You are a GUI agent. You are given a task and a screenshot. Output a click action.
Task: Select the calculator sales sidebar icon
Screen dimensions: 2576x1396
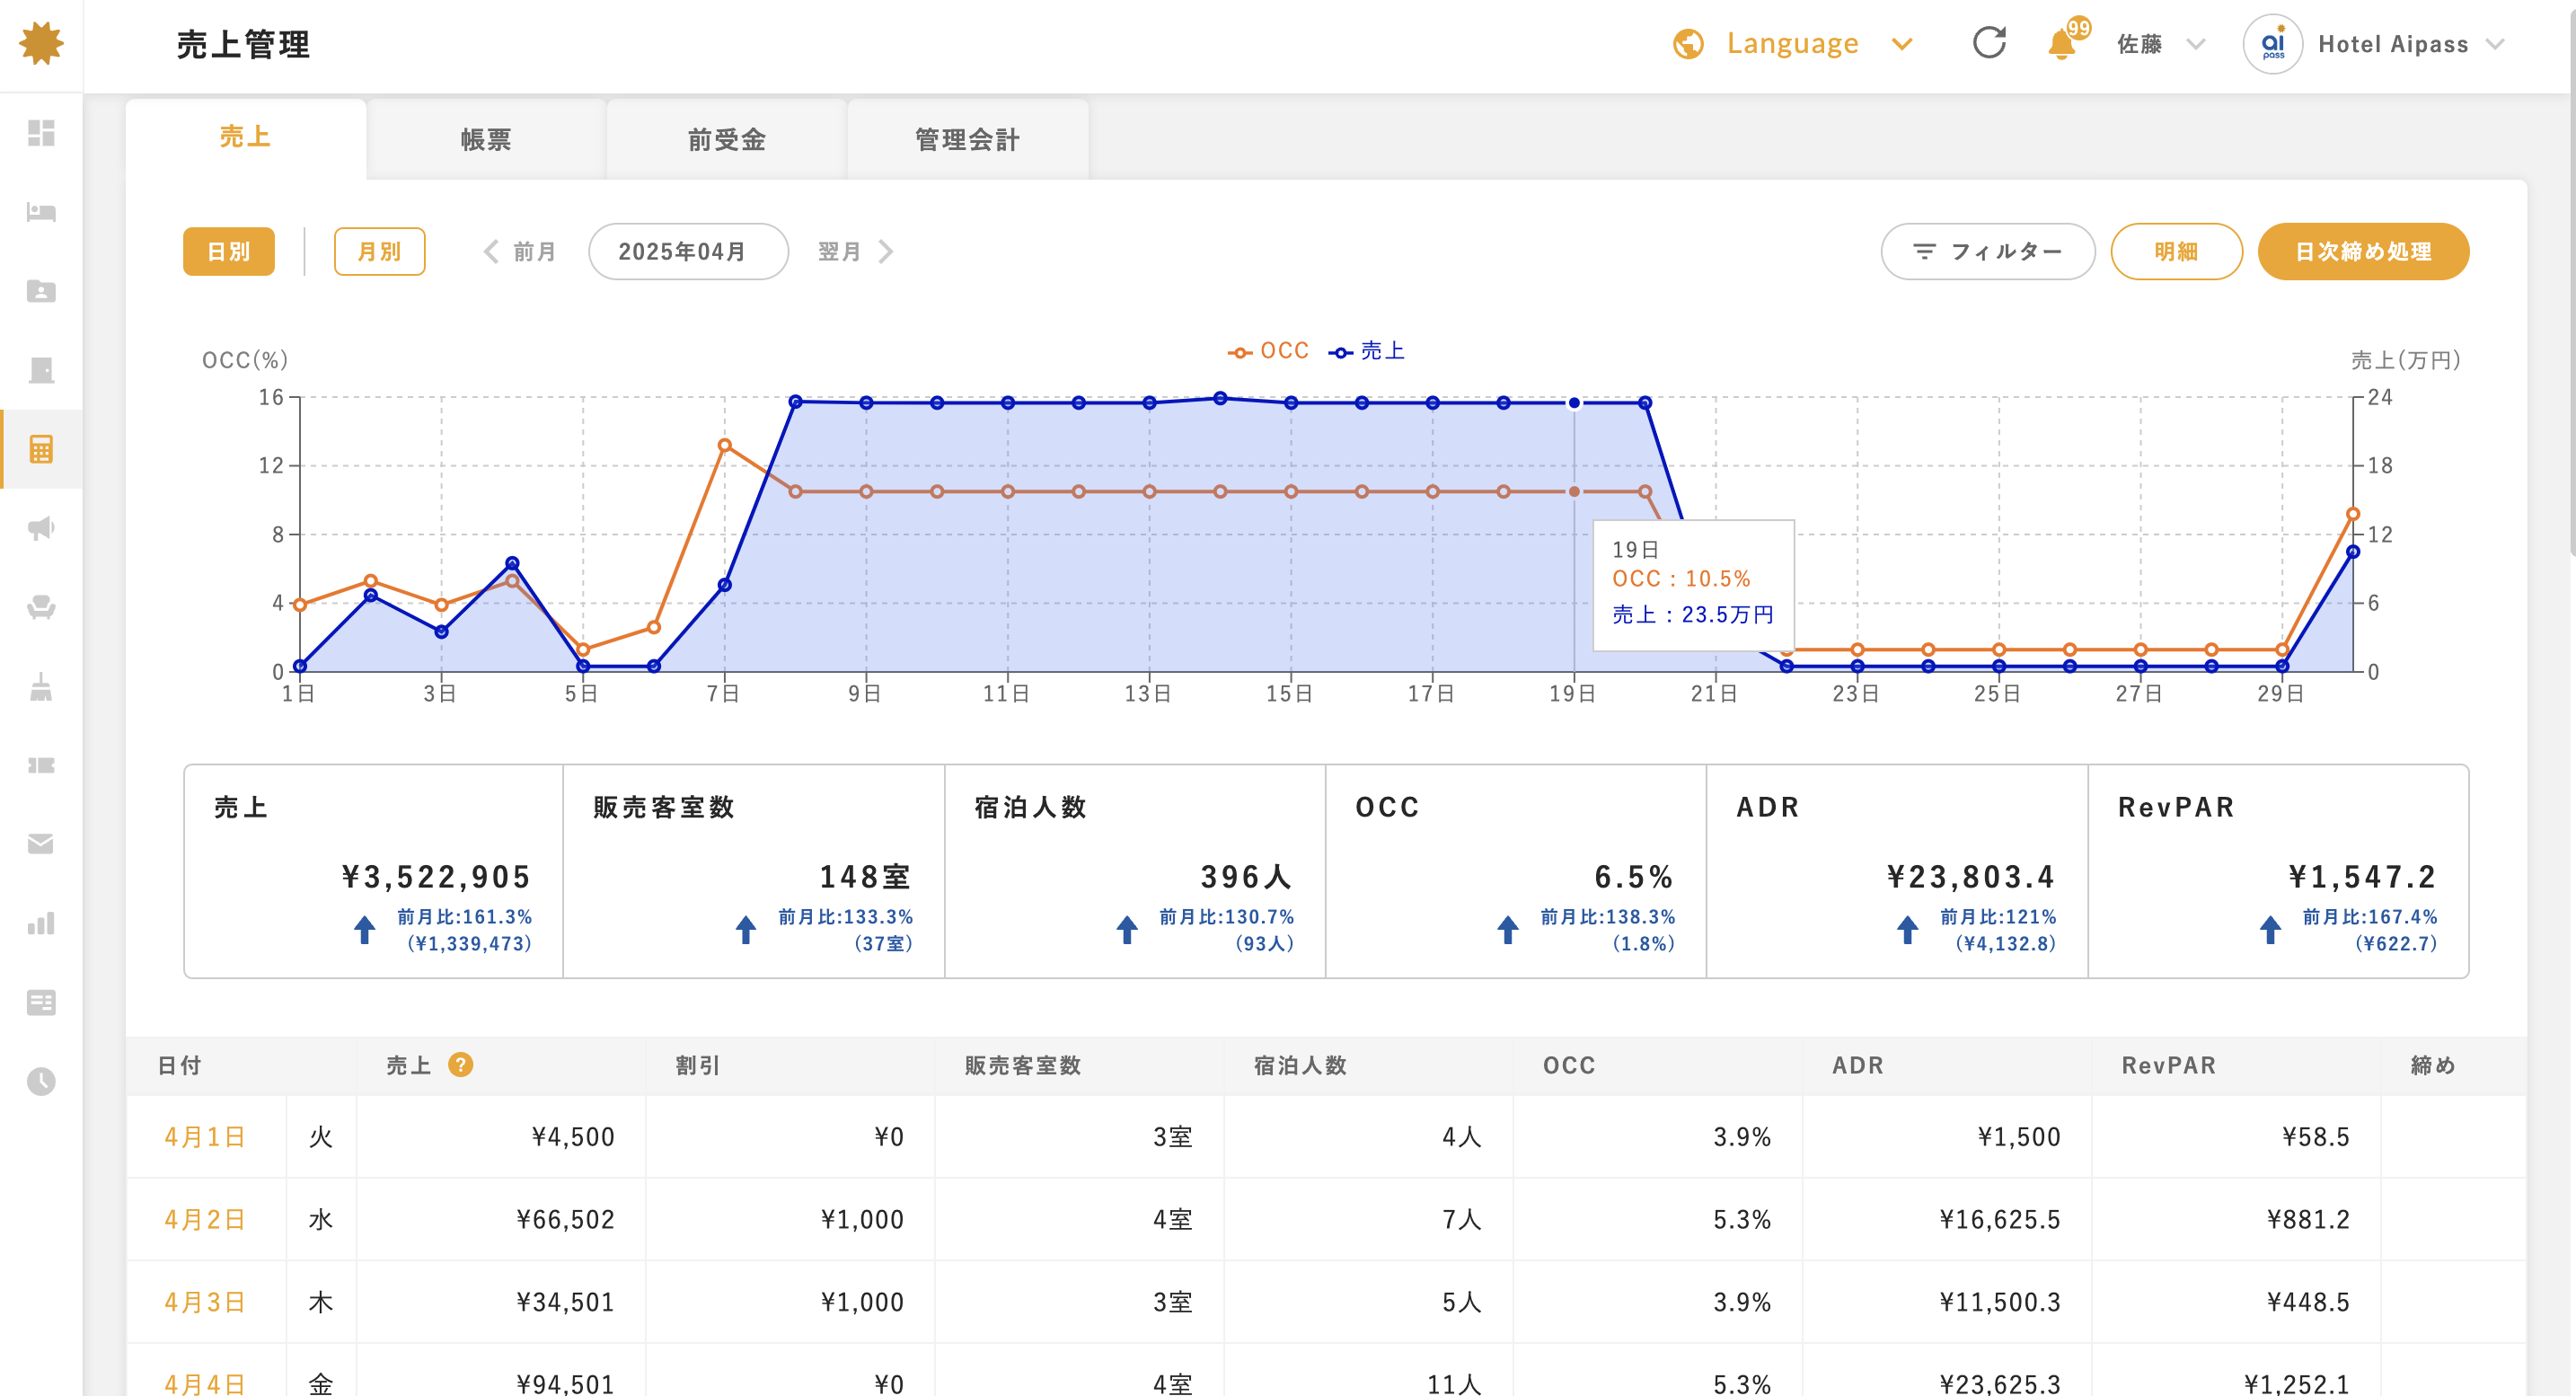point(41,449)
